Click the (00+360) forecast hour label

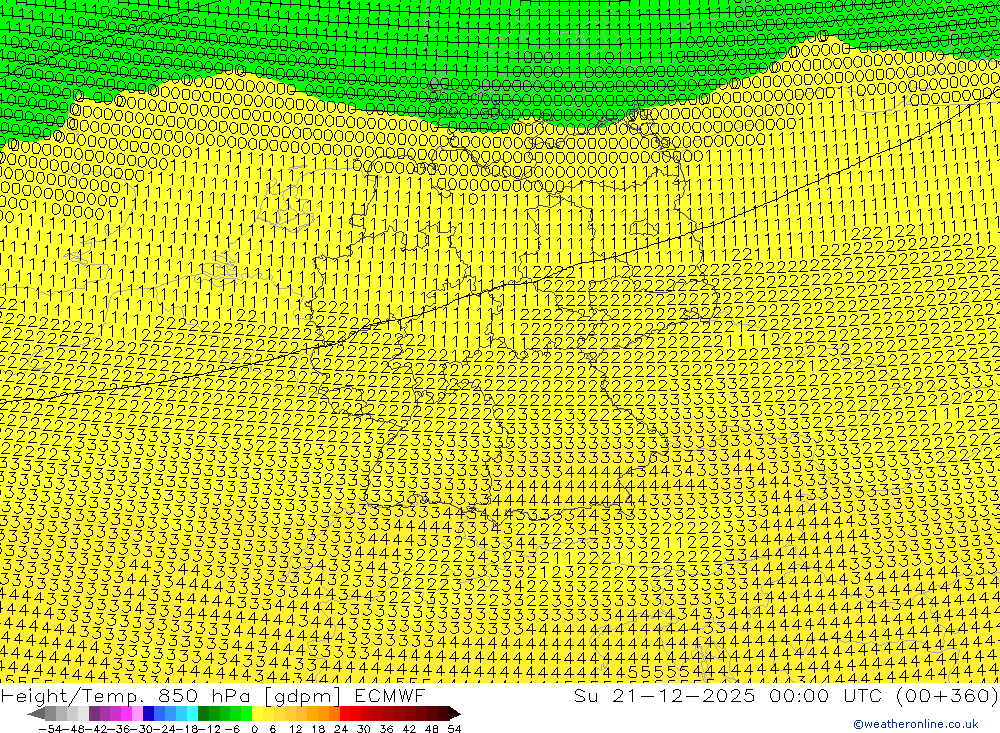947,696
